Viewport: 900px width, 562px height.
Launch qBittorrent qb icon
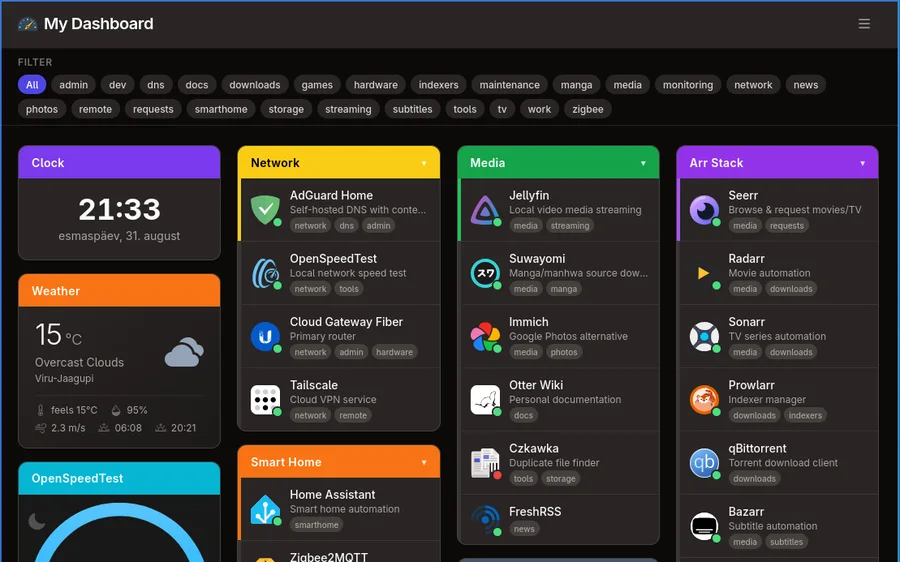tap(704, 463)
